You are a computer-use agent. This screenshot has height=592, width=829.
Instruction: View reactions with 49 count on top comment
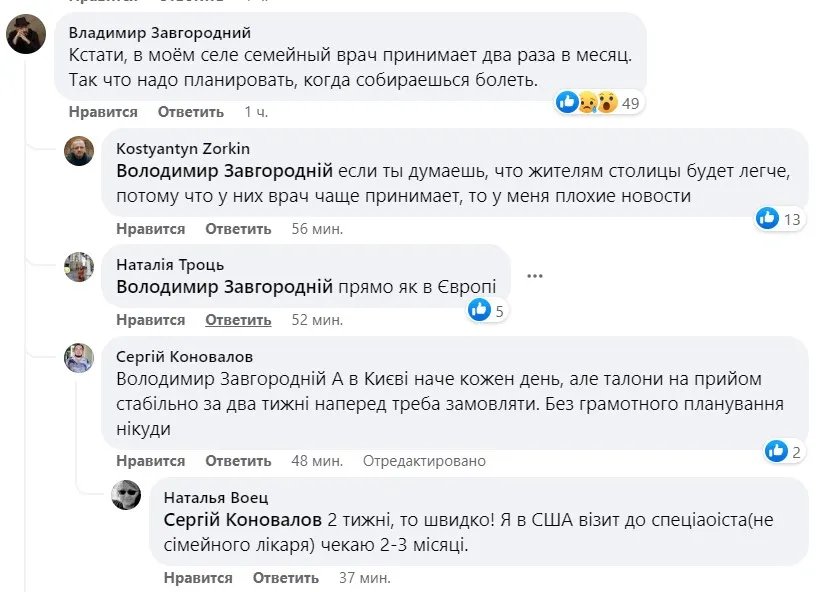(598, 102)
